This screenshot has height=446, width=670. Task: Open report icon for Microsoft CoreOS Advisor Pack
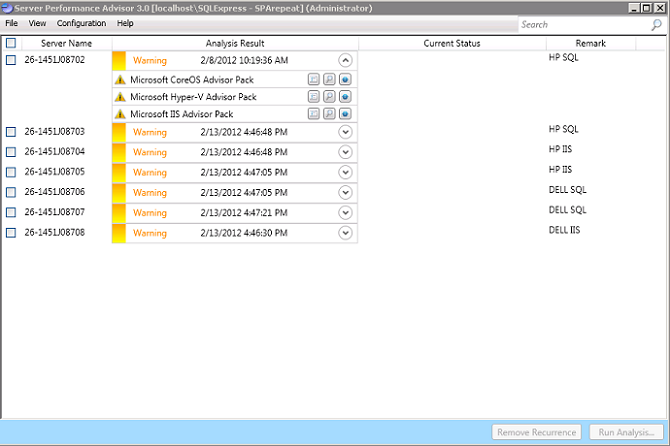tap(314, 79)
